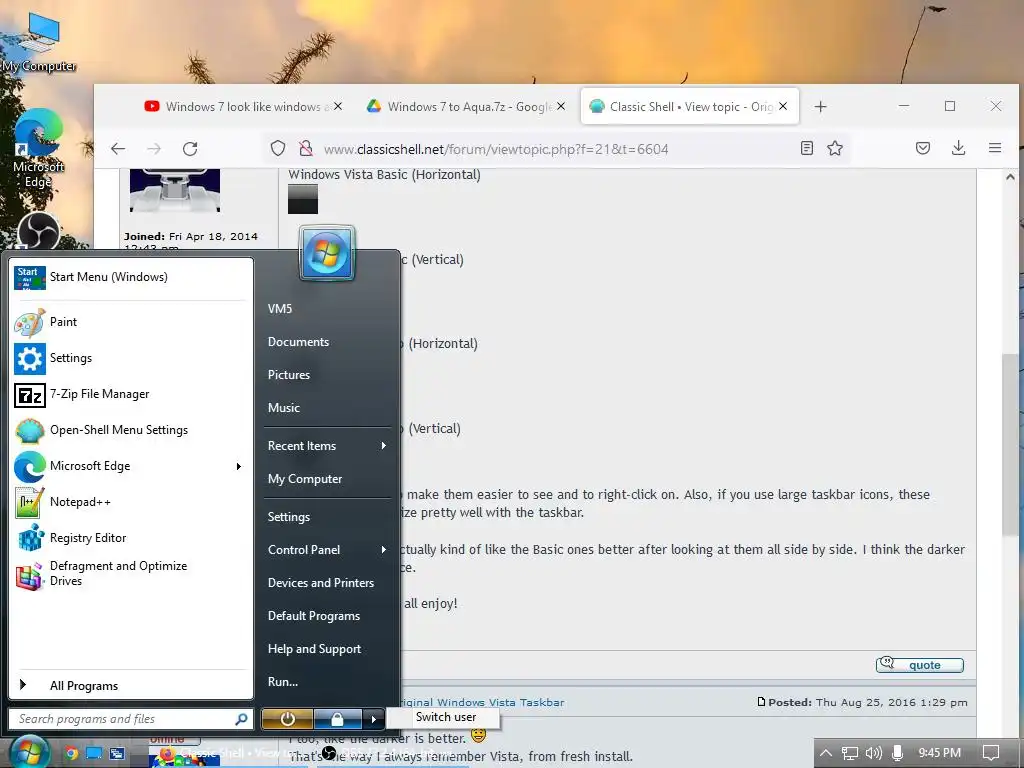
Task: Reload the page in Firefox
Action: click(190, 149)
